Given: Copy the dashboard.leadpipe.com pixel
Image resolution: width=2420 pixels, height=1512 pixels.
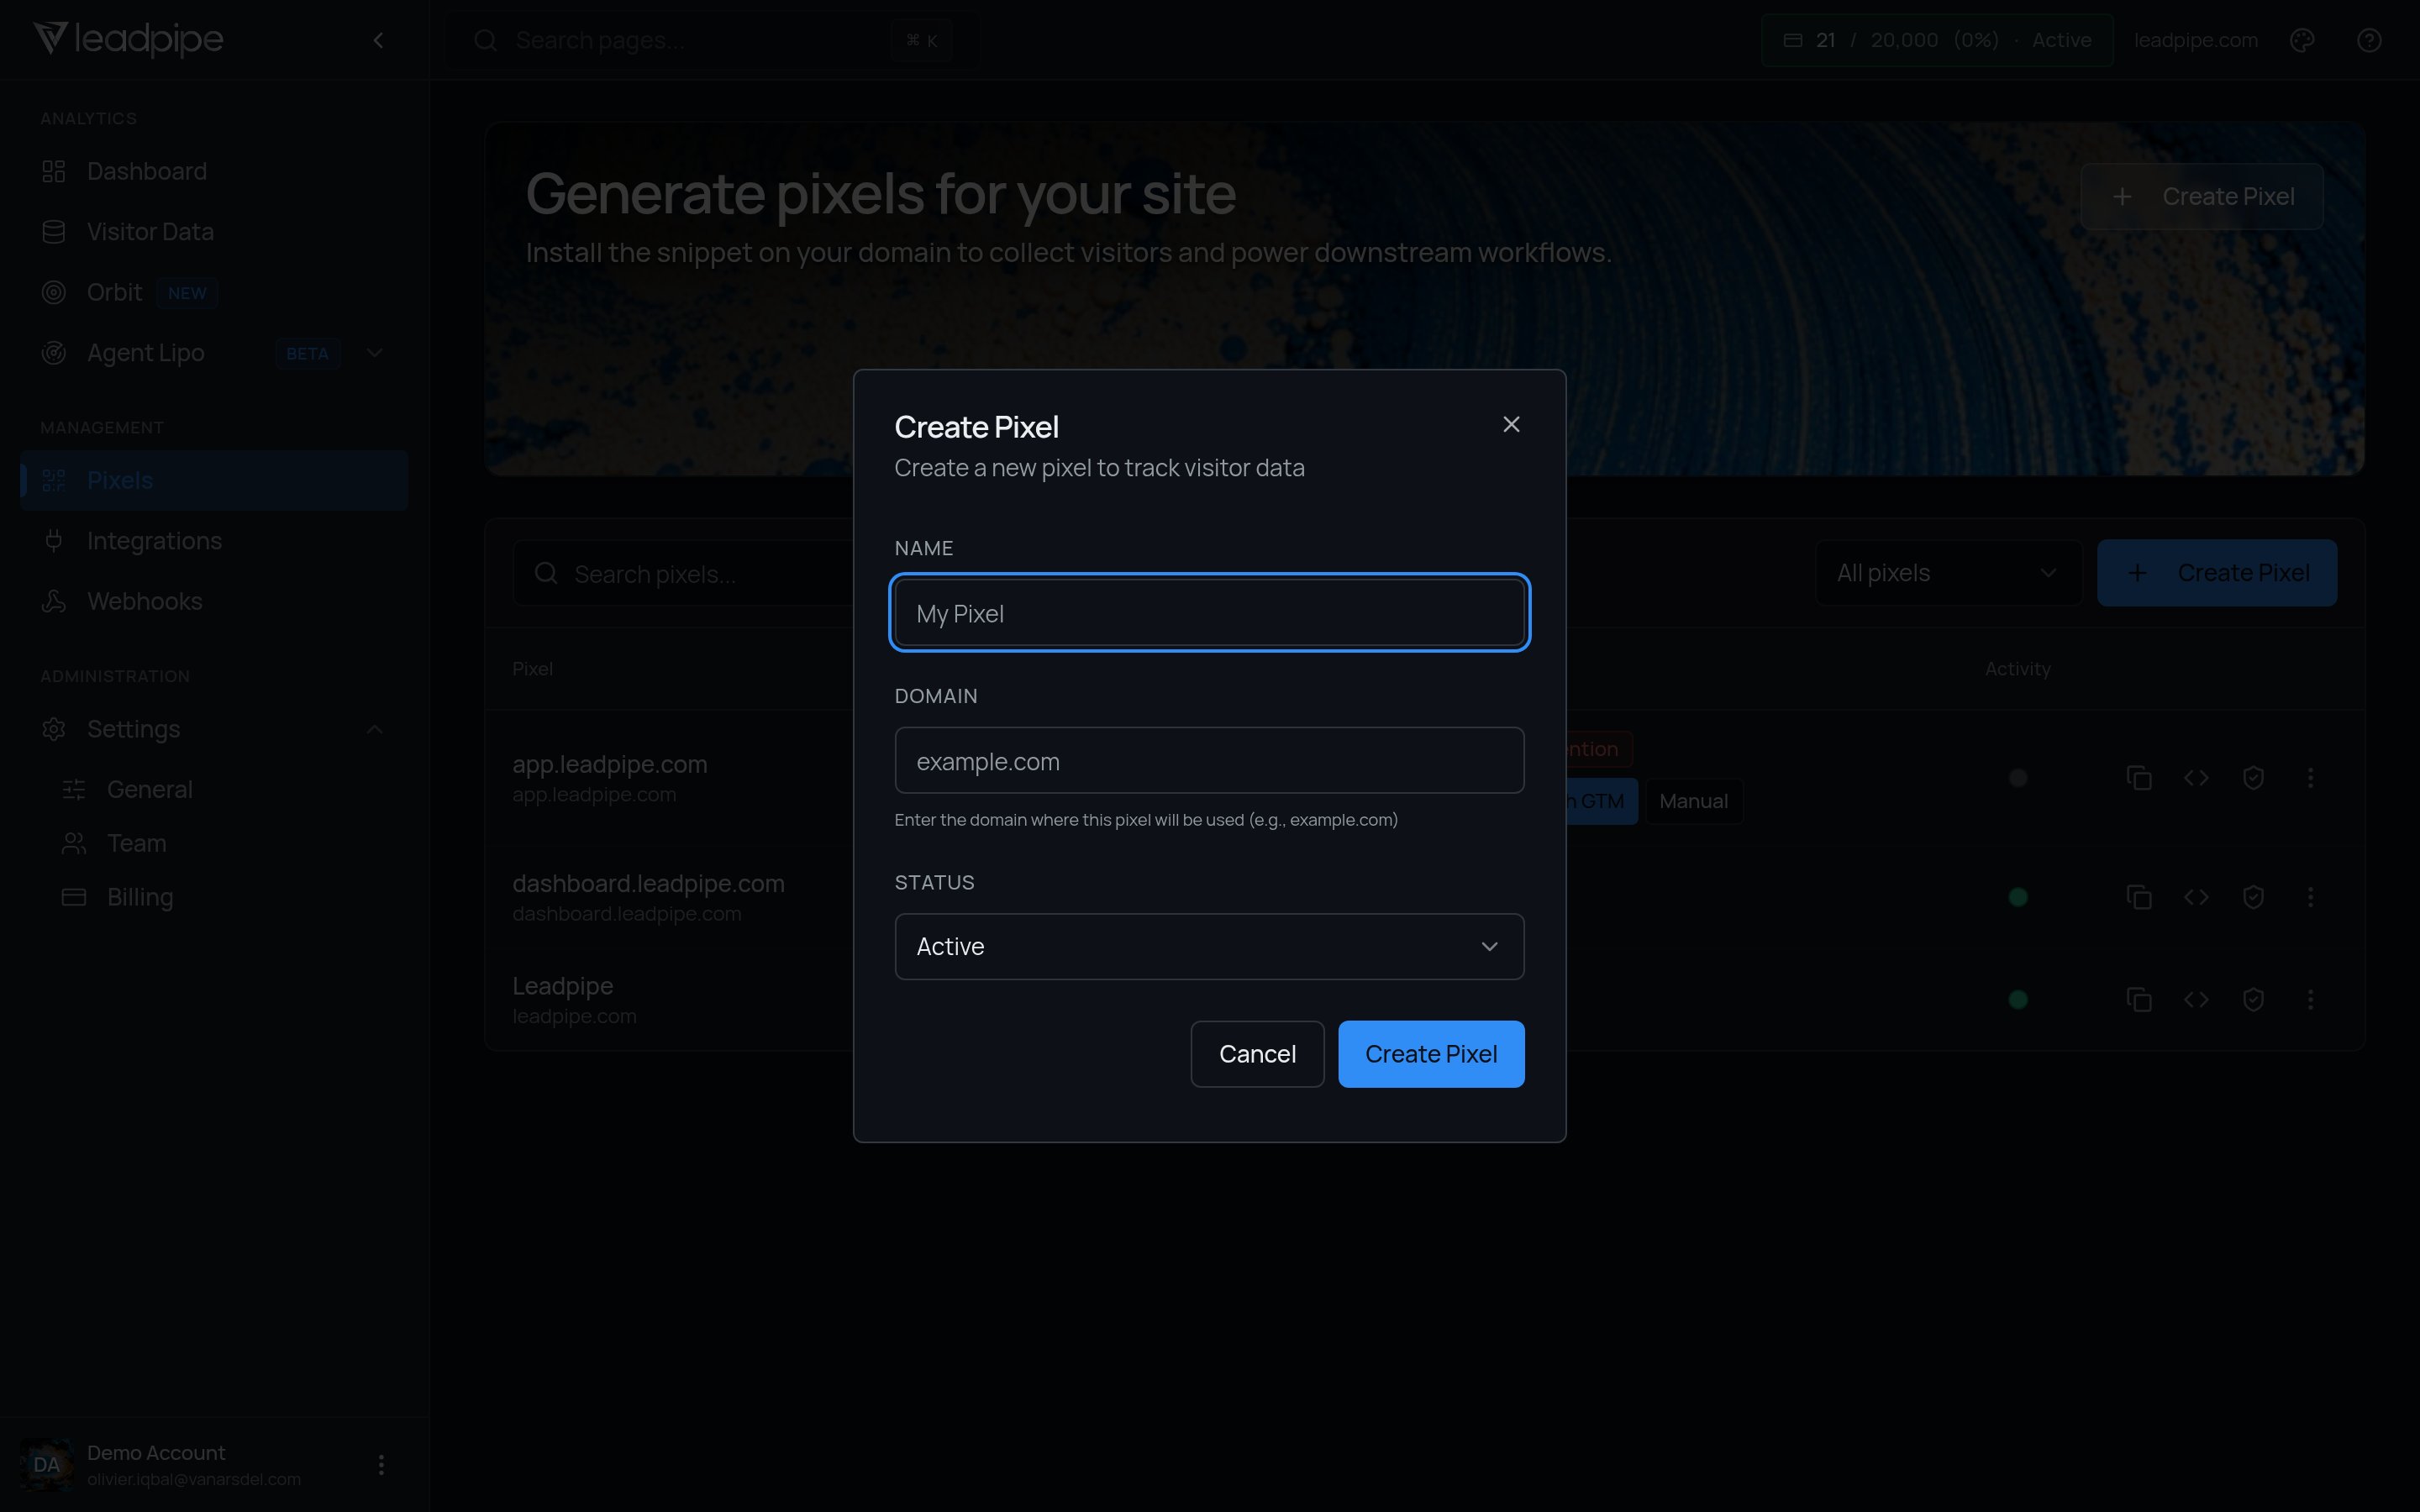Looking at the screenshot, I should [x=2139, y=897].
